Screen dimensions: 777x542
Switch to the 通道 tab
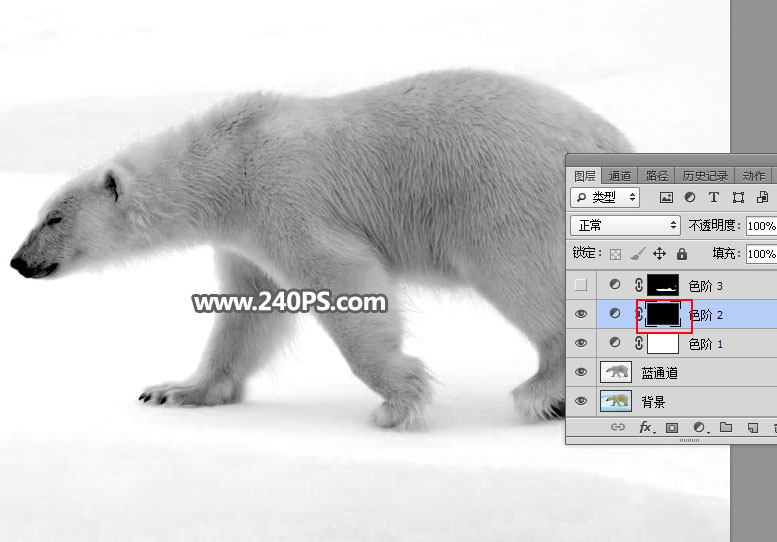pos(619,176)
